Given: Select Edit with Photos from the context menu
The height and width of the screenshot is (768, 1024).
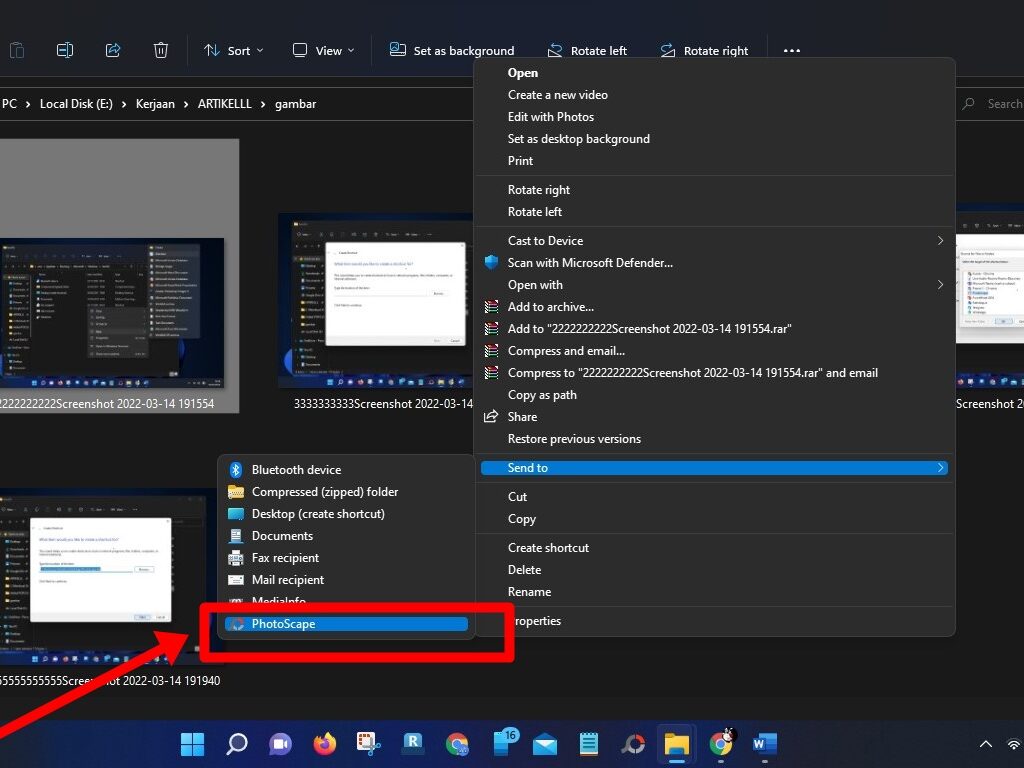Looking at the screenshot, I should [550, 116].
